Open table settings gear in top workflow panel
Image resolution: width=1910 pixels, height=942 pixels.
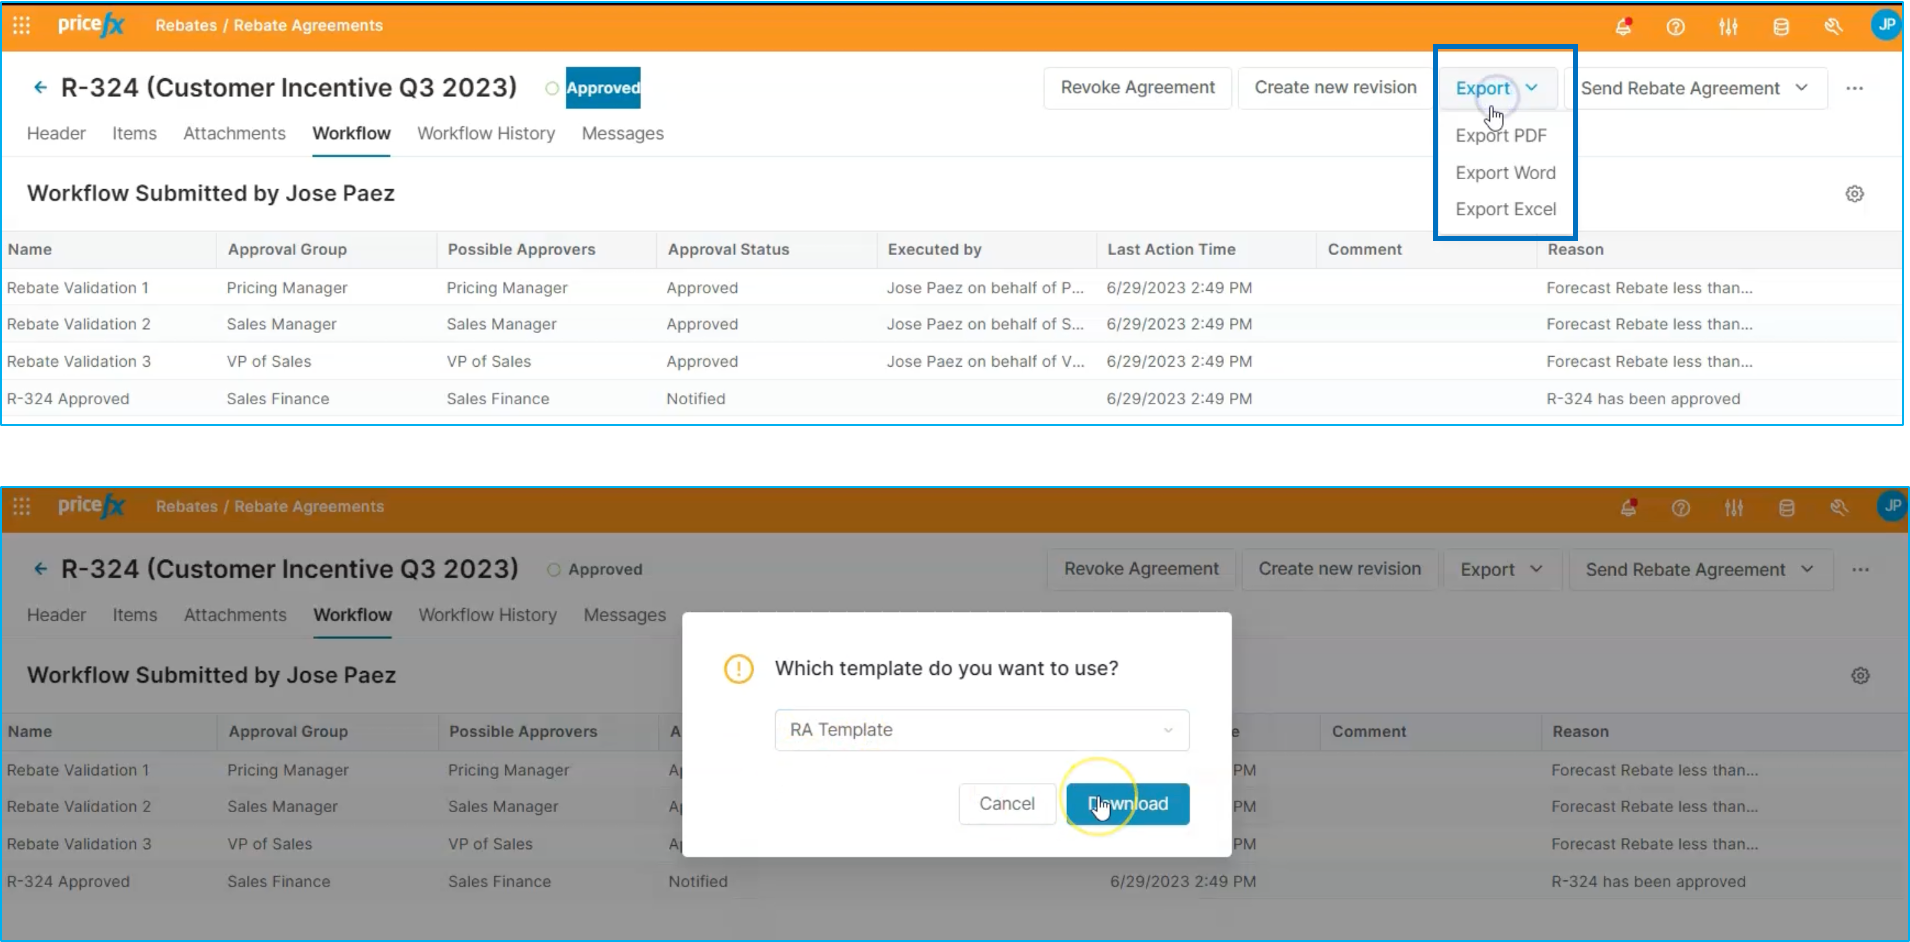coord(1854,194)
